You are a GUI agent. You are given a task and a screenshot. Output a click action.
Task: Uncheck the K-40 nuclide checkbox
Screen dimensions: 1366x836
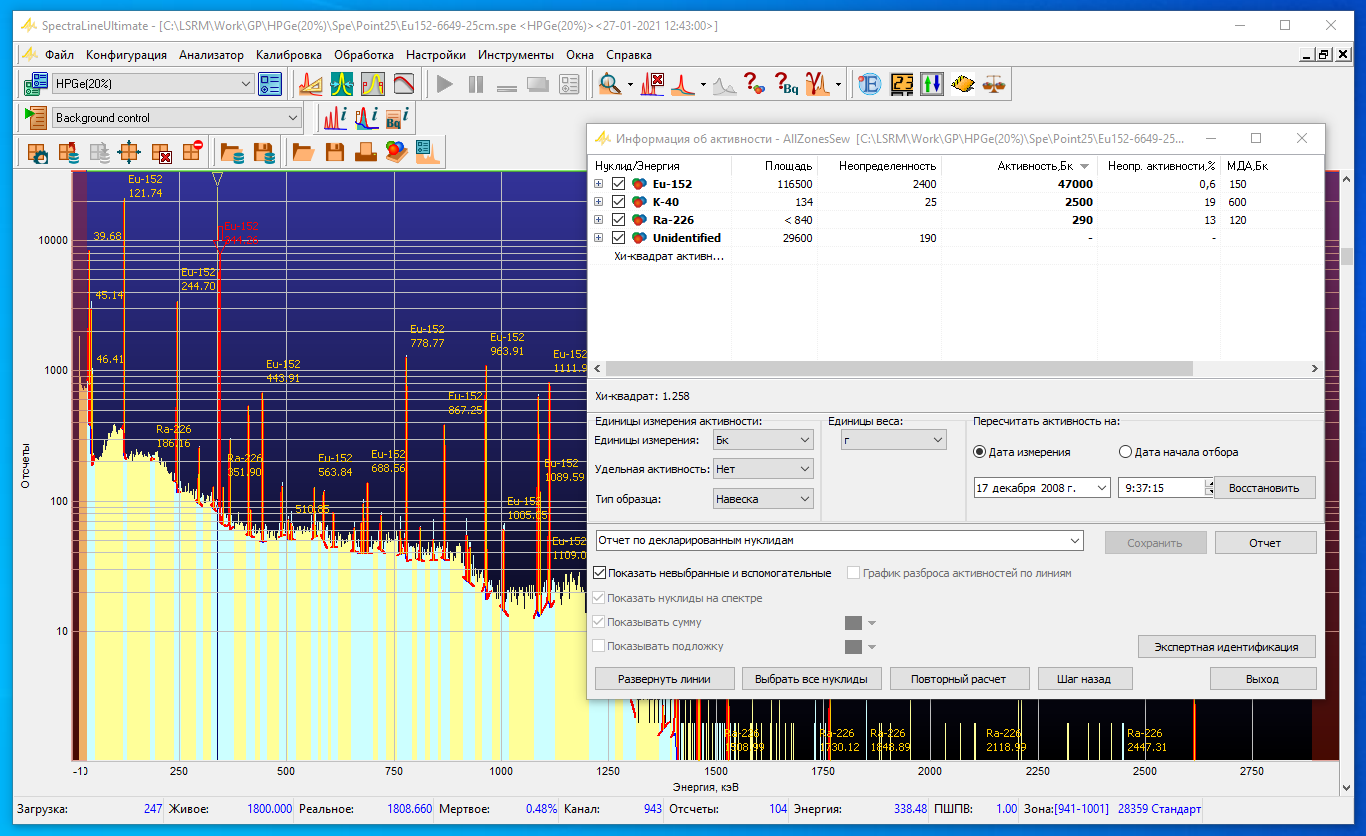click(x=618, y=202)
